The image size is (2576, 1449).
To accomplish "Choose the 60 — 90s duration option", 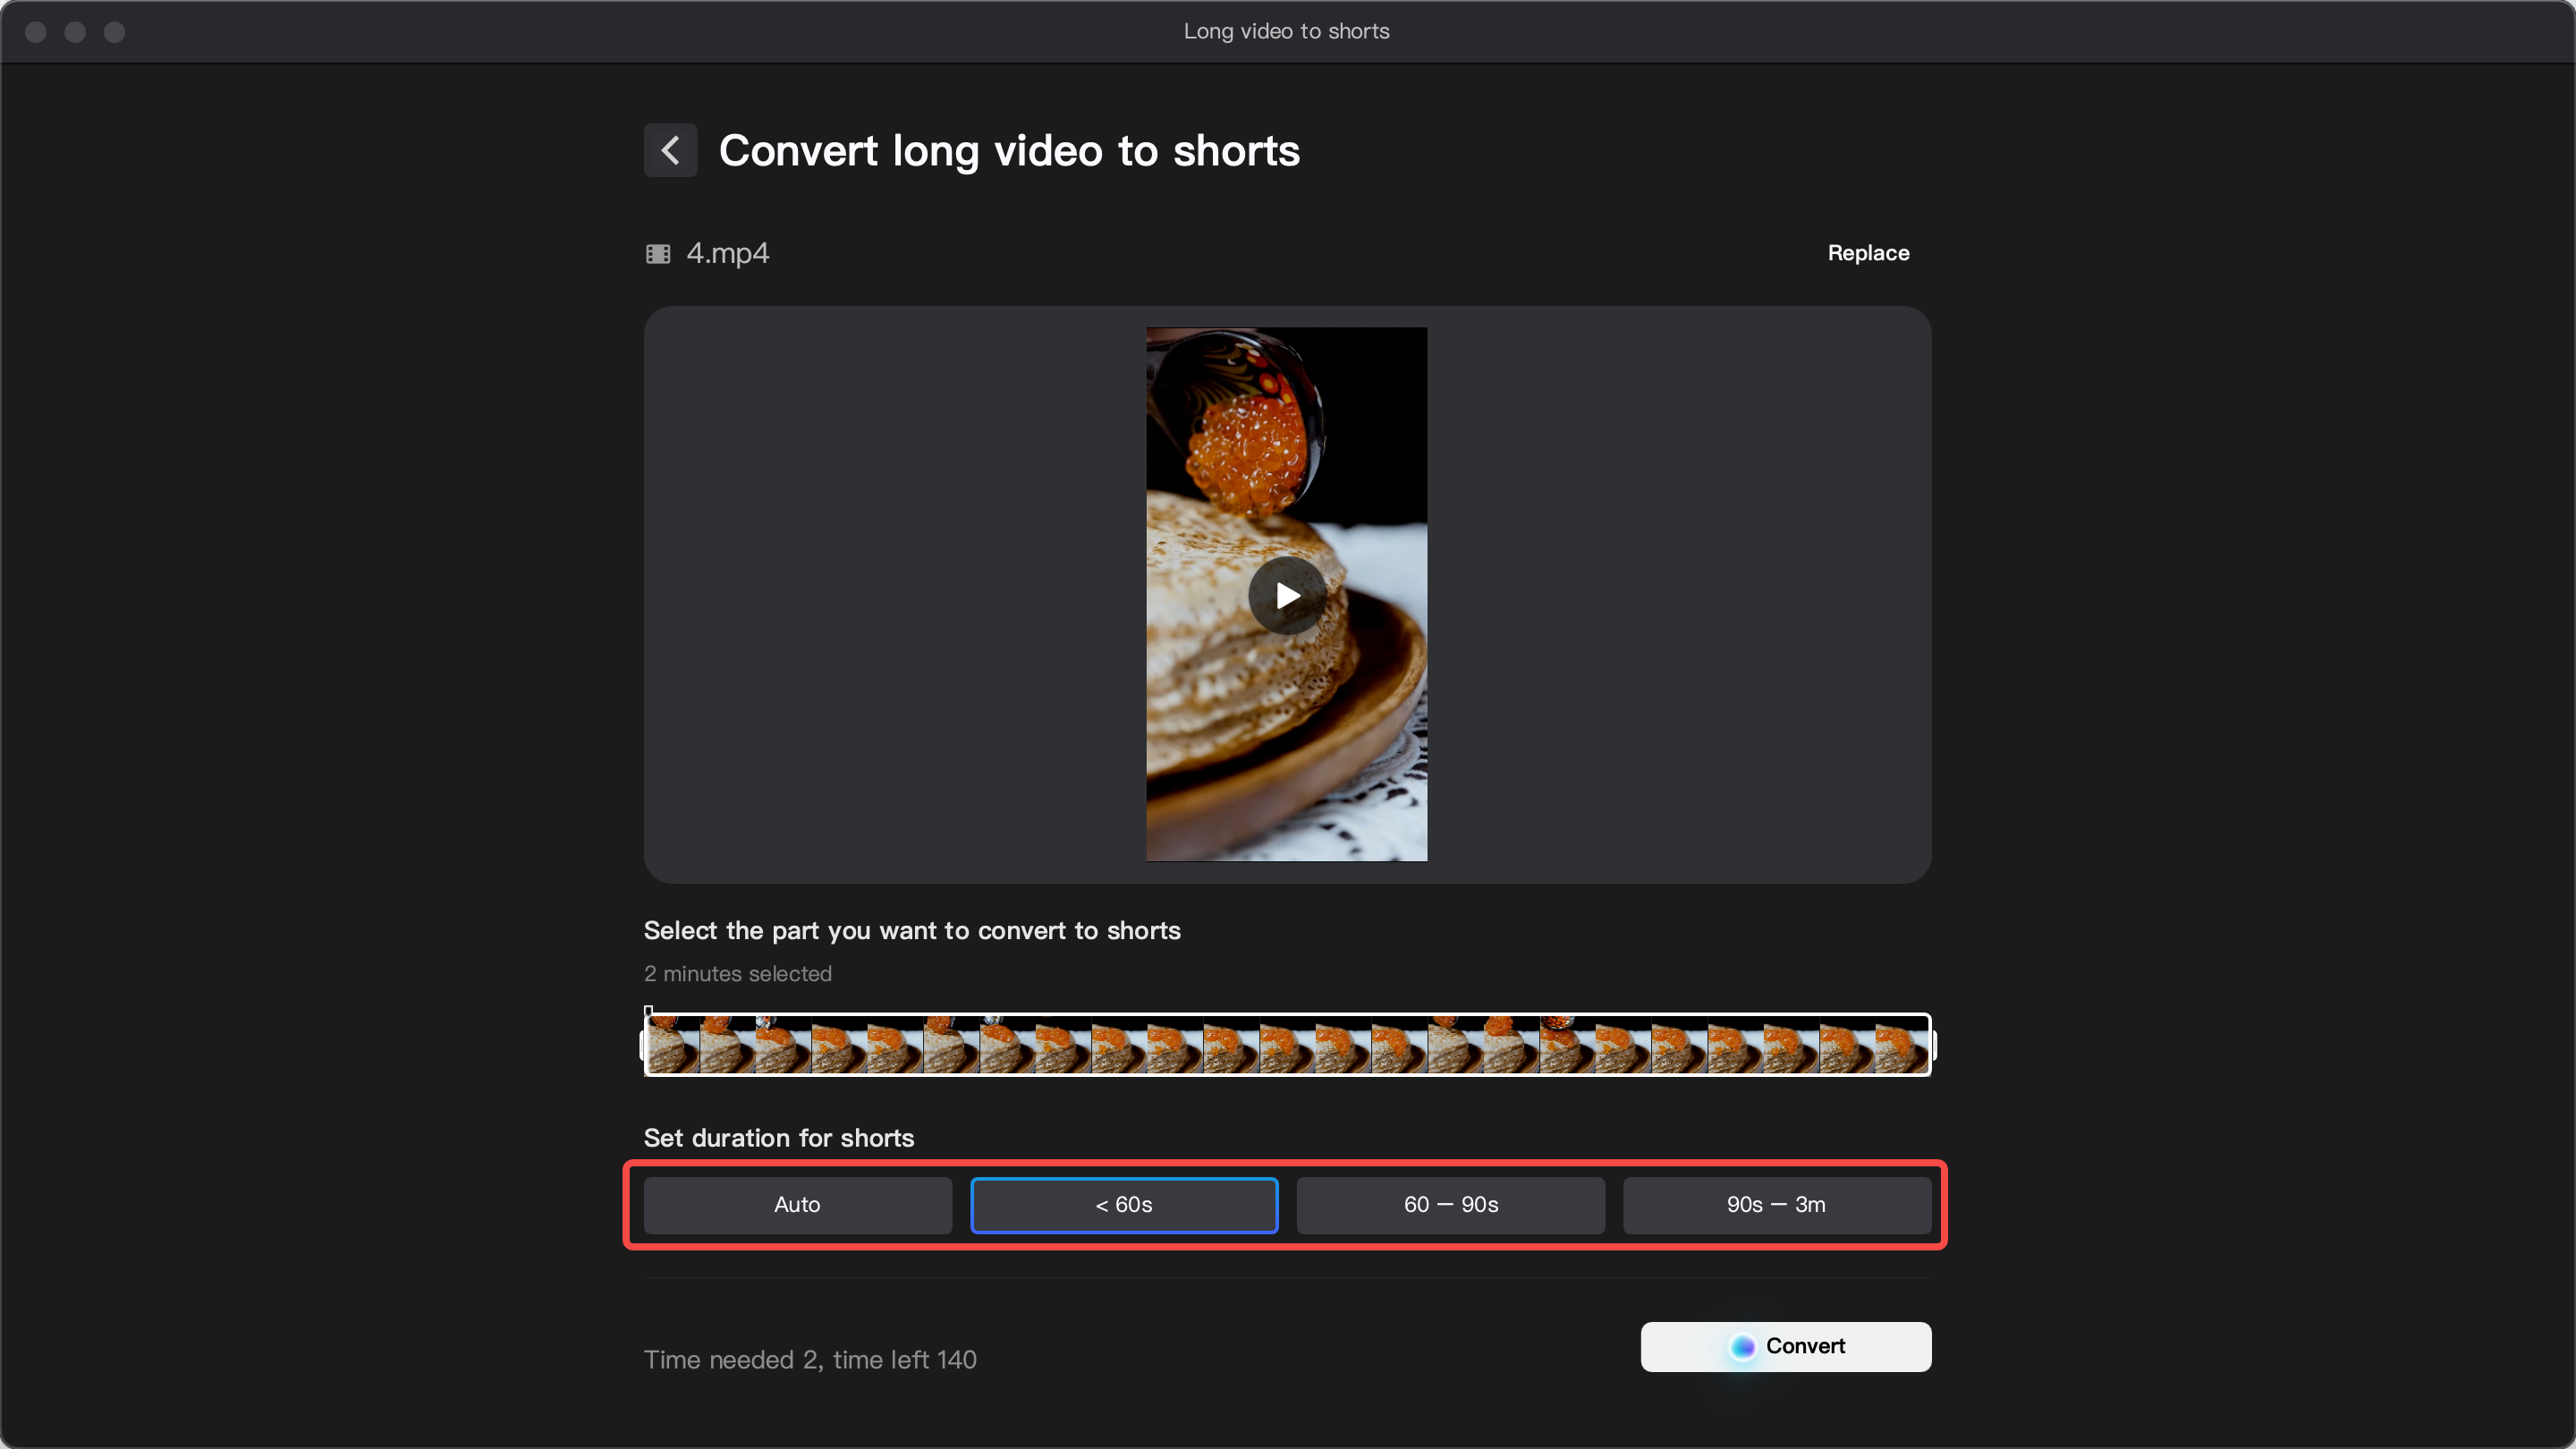I will [x=1450, y=1205].
